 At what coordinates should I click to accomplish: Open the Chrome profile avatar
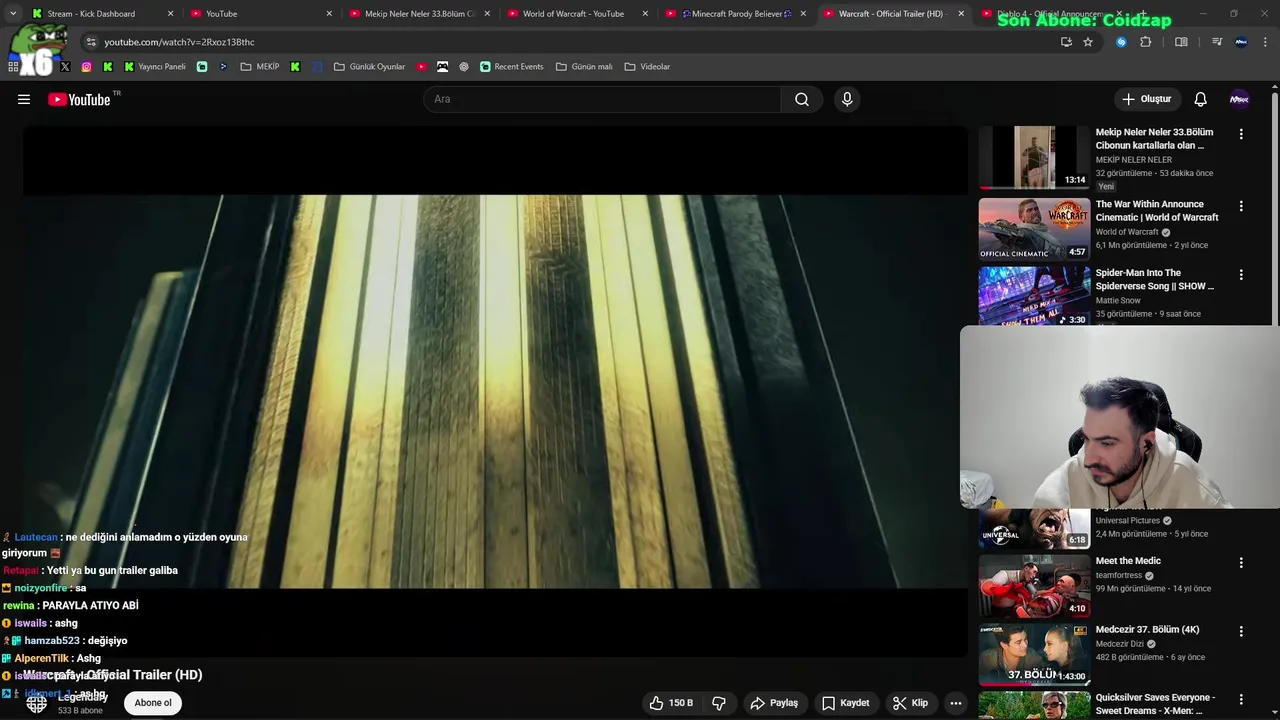[x=1241, y=42]
